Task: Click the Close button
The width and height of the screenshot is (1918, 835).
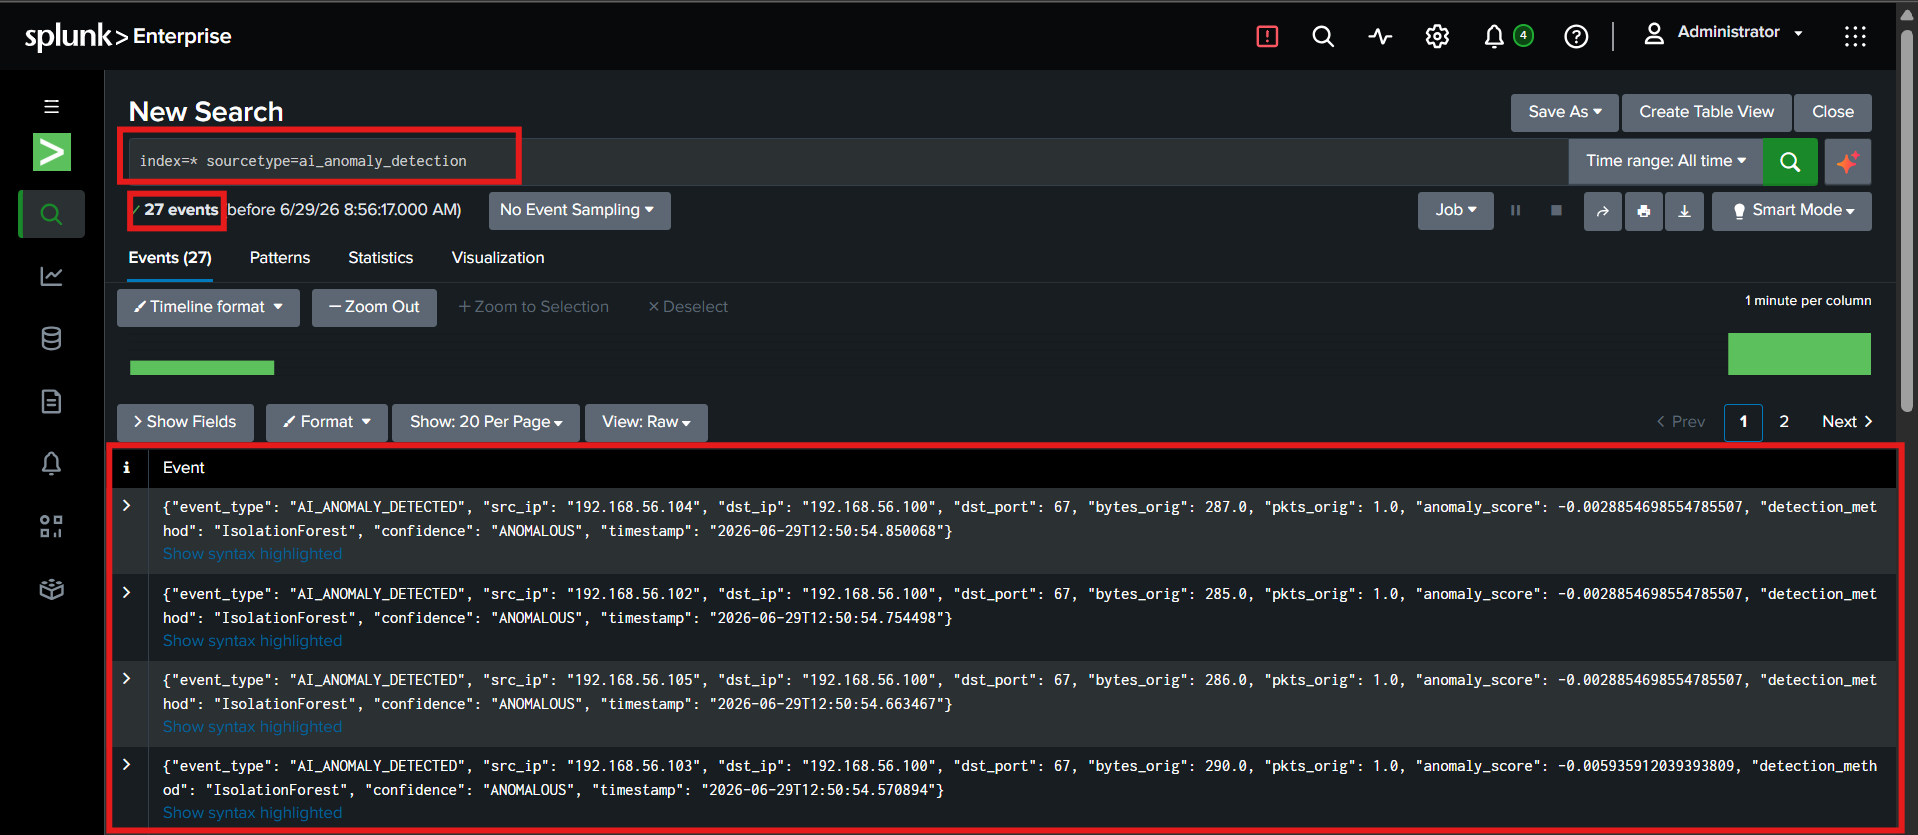Action: [x=1833, y=112]
